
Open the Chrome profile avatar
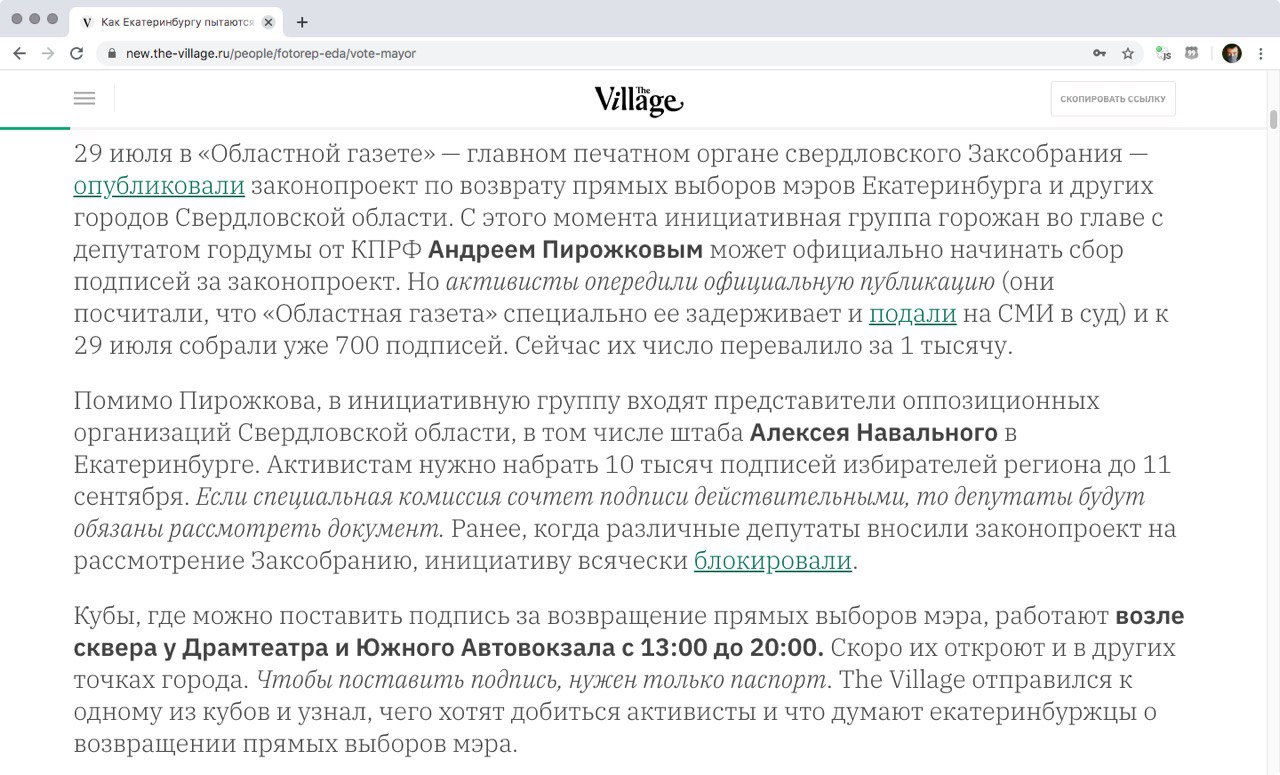1232,53
